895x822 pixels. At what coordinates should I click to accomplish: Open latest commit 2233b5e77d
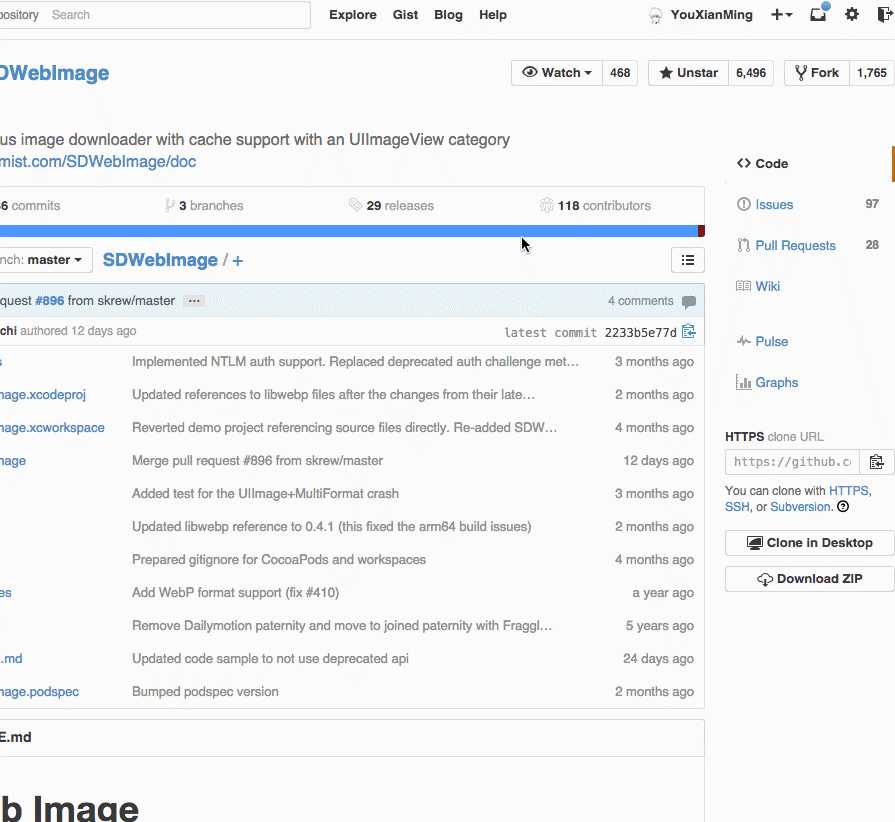(x=640, y=333)
